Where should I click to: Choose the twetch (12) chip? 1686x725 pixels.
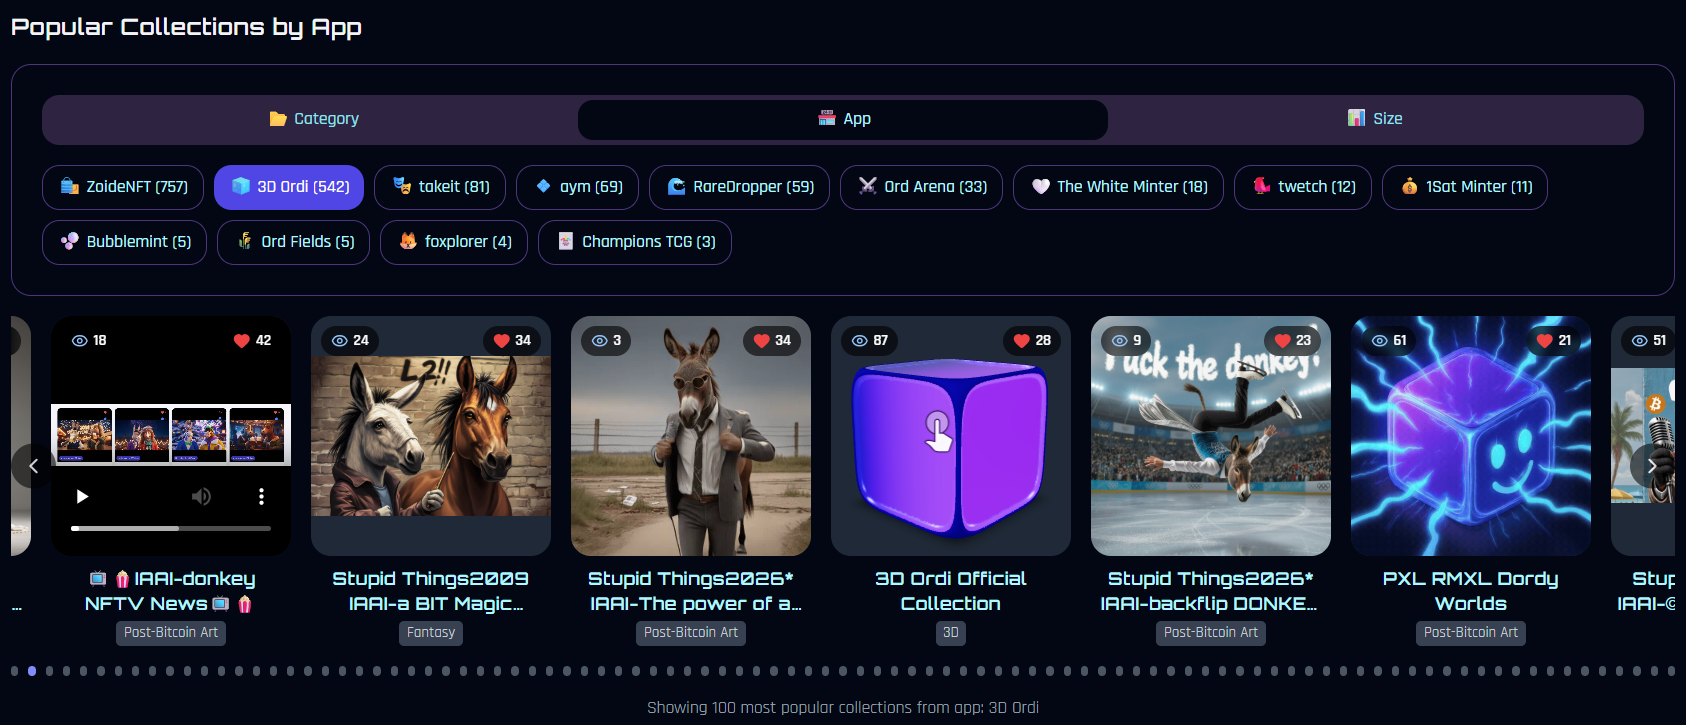[1303, 187]
